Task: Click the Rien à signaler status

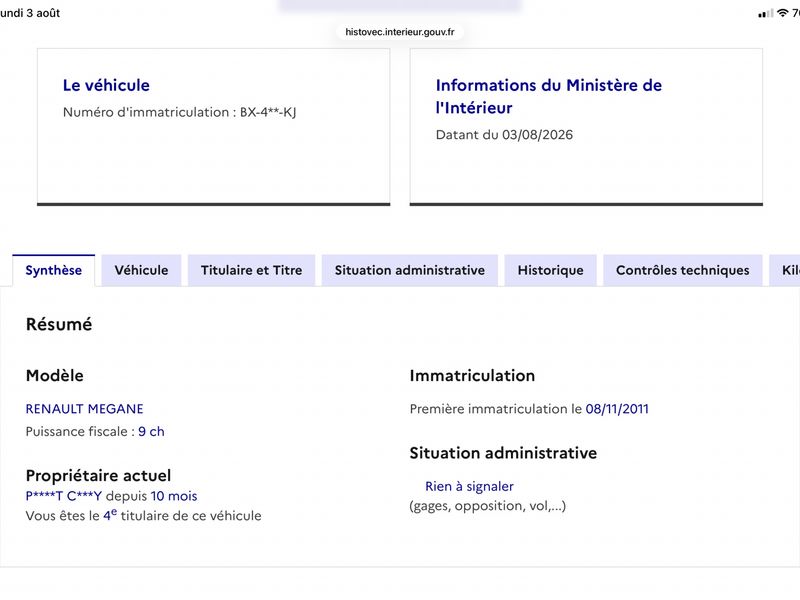Action: [469, 486]
